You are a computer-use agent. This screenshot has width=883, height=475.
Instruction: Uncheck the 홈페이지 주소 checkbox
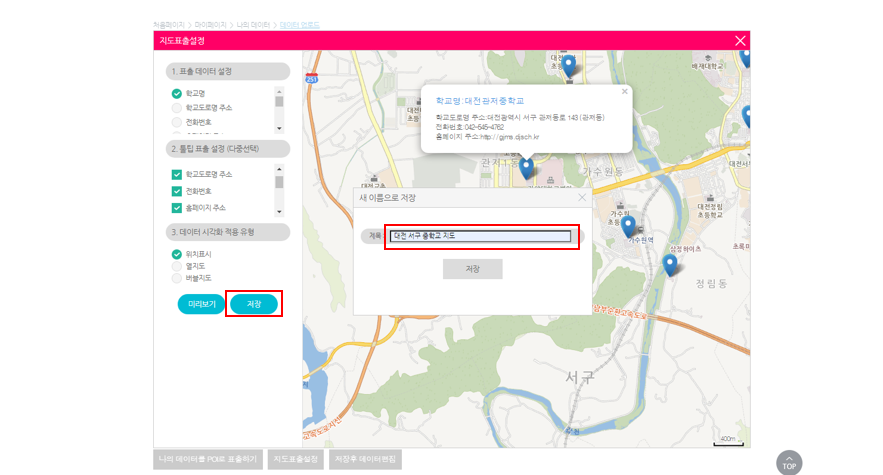(177, 208)
